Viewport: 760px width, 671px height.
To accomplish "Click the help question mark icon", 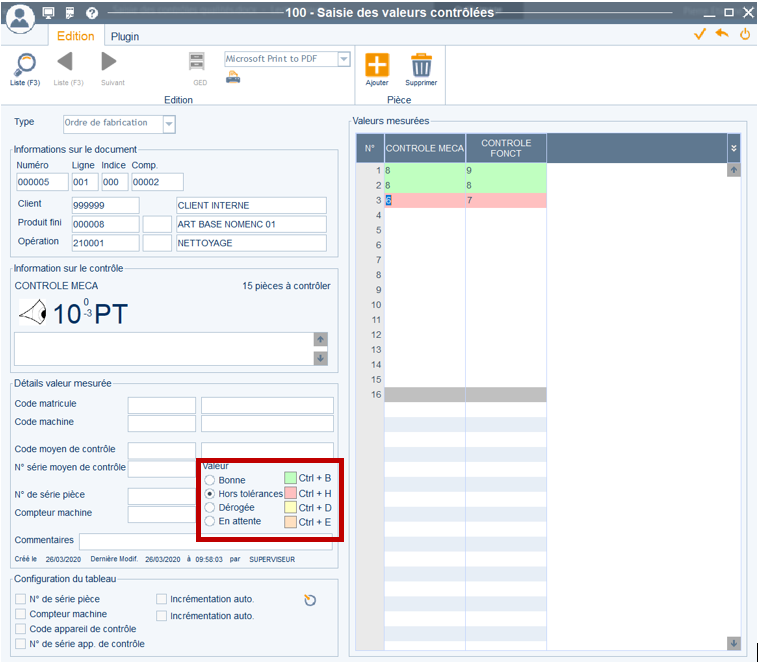I will (92, 13).
